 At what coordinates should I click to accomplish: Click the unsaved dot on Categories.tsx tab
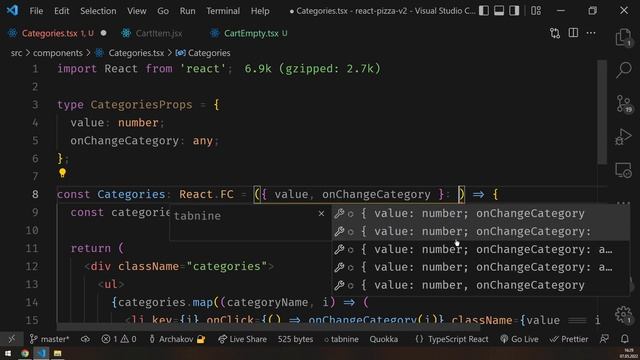click(103, 33)
